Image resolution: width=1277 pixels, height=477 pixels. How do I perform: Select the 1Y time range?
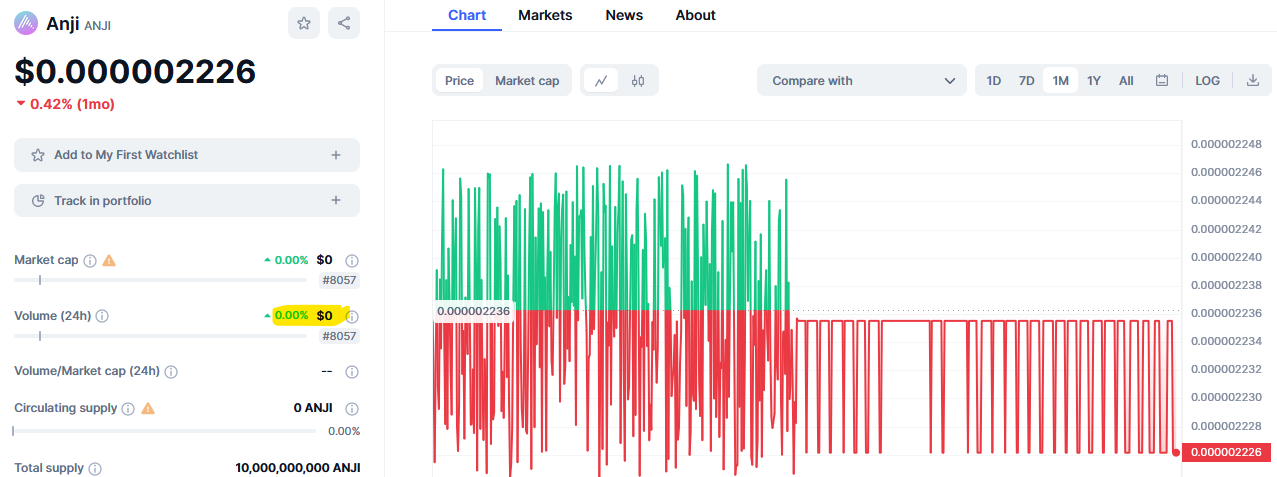click(1094, 81)
